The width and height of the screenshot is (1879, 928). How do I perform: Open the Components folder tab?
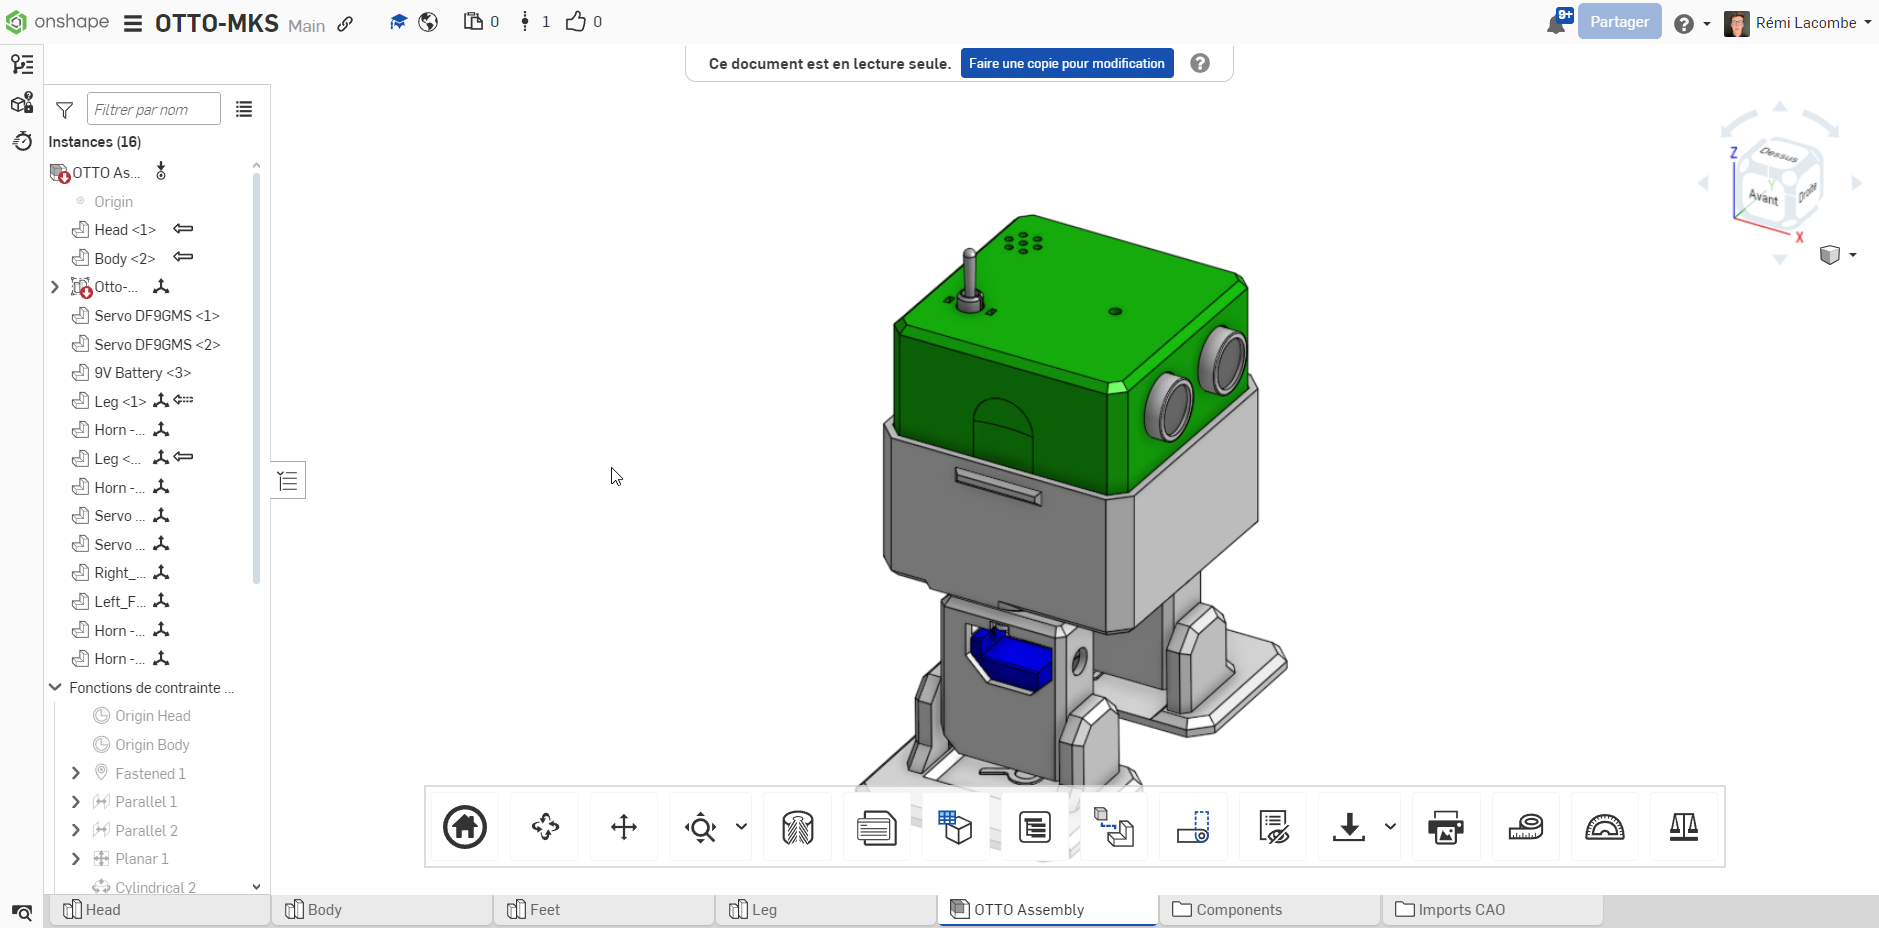coord(1238,909)
